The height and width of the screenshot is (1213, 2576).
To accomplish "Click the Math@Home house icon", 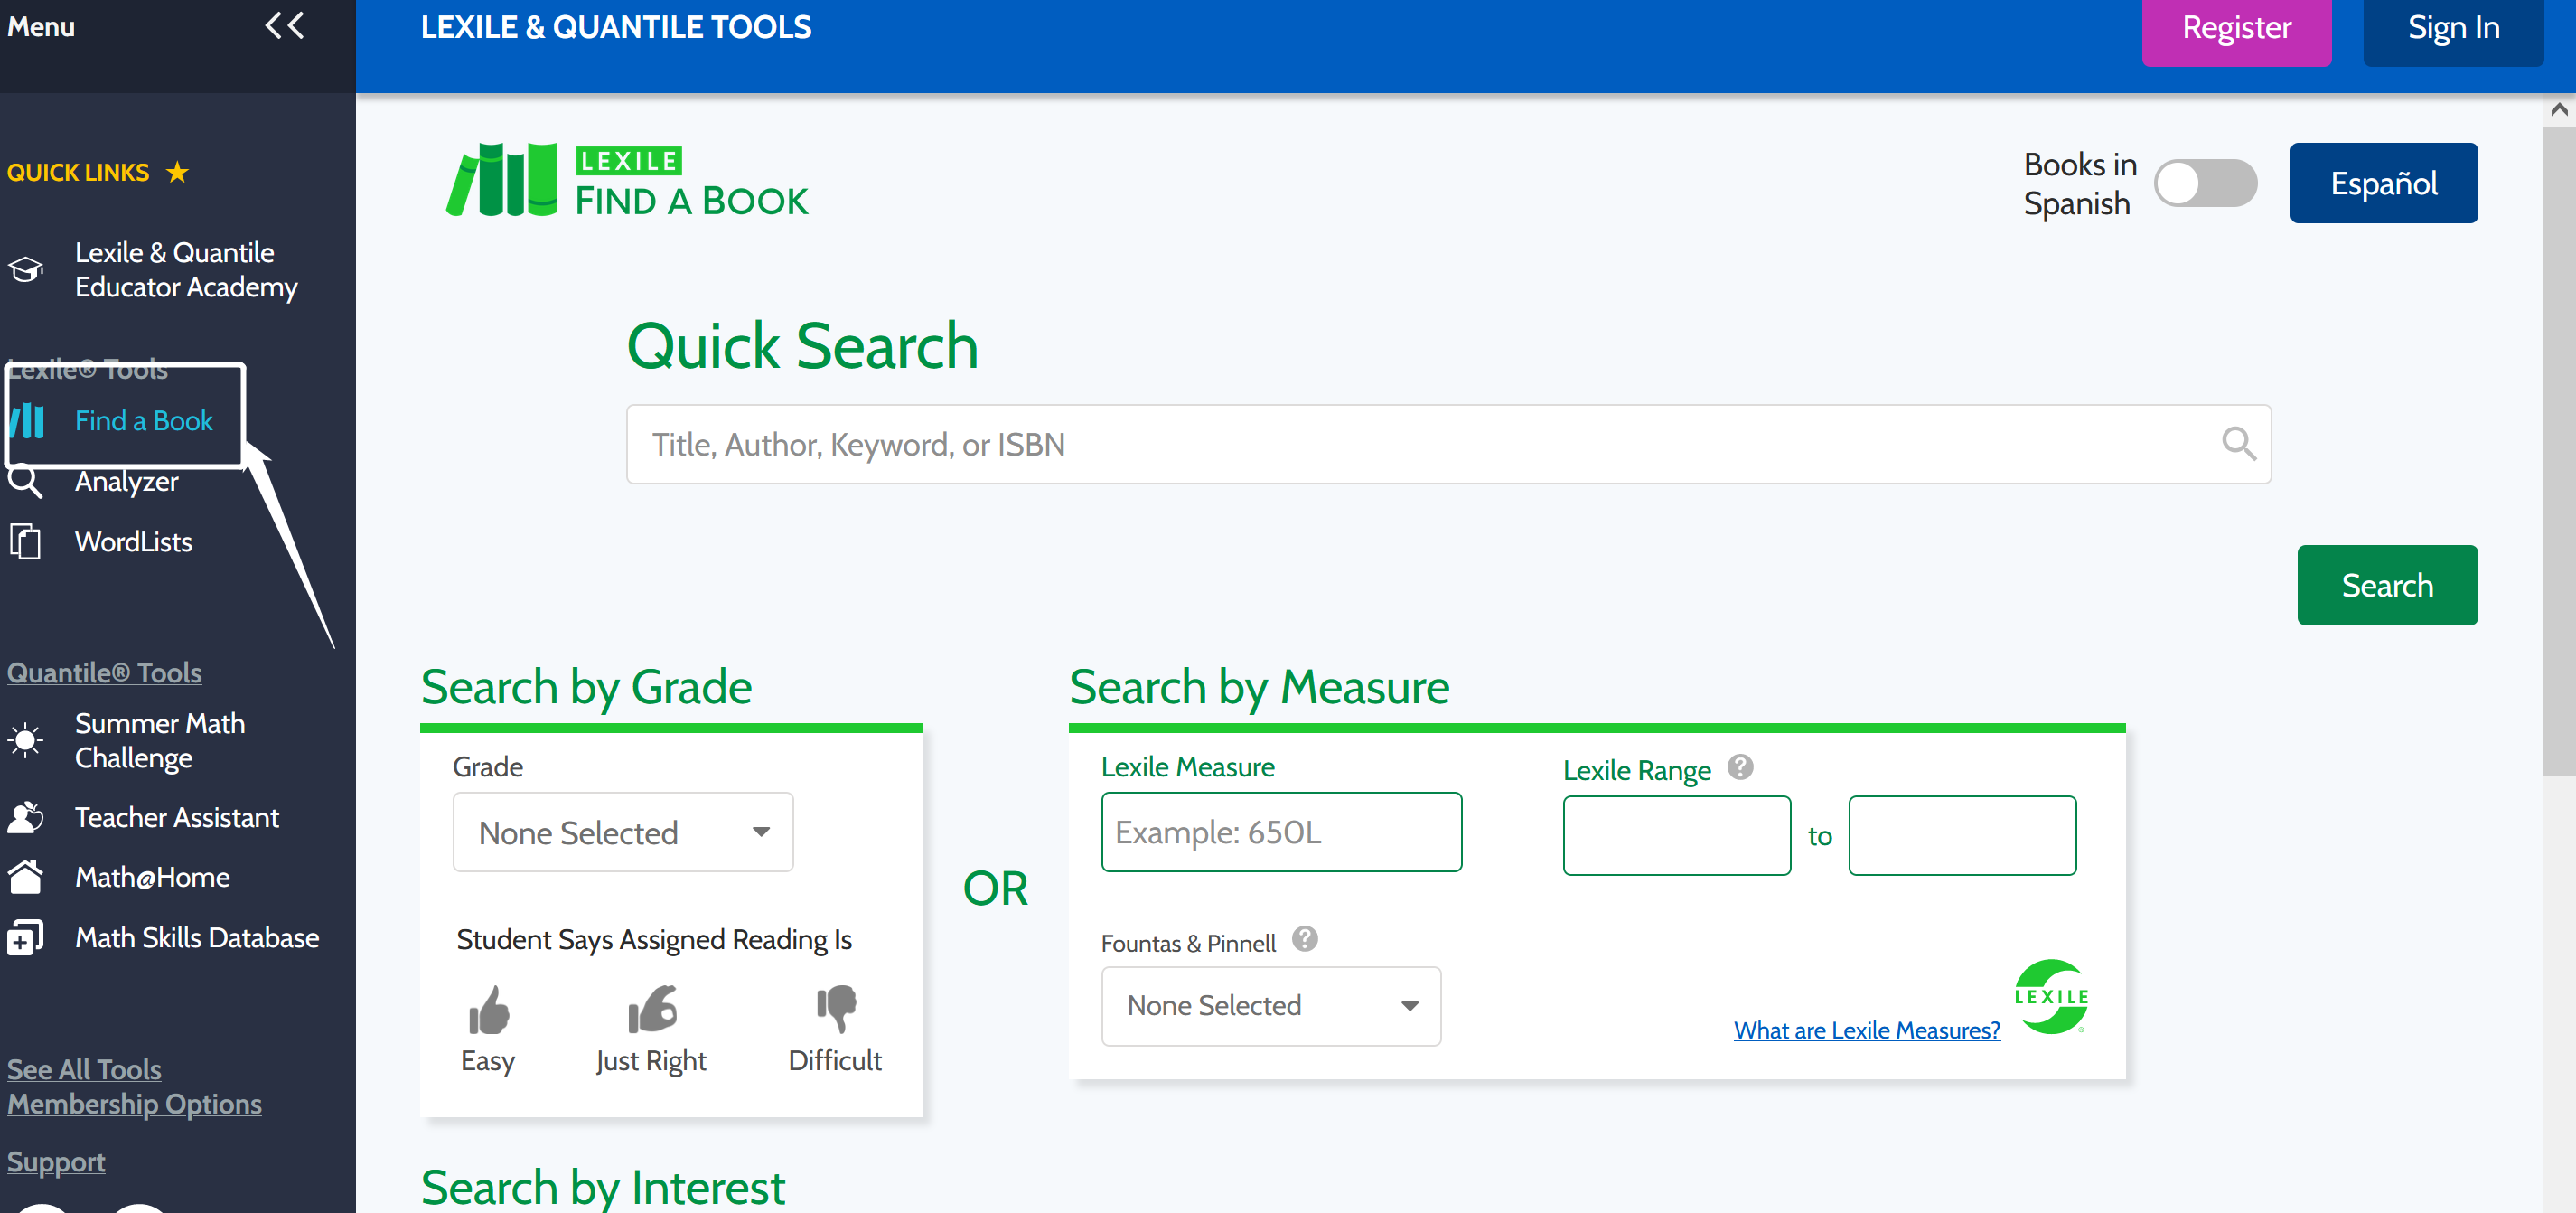I will tap(25, 877).
